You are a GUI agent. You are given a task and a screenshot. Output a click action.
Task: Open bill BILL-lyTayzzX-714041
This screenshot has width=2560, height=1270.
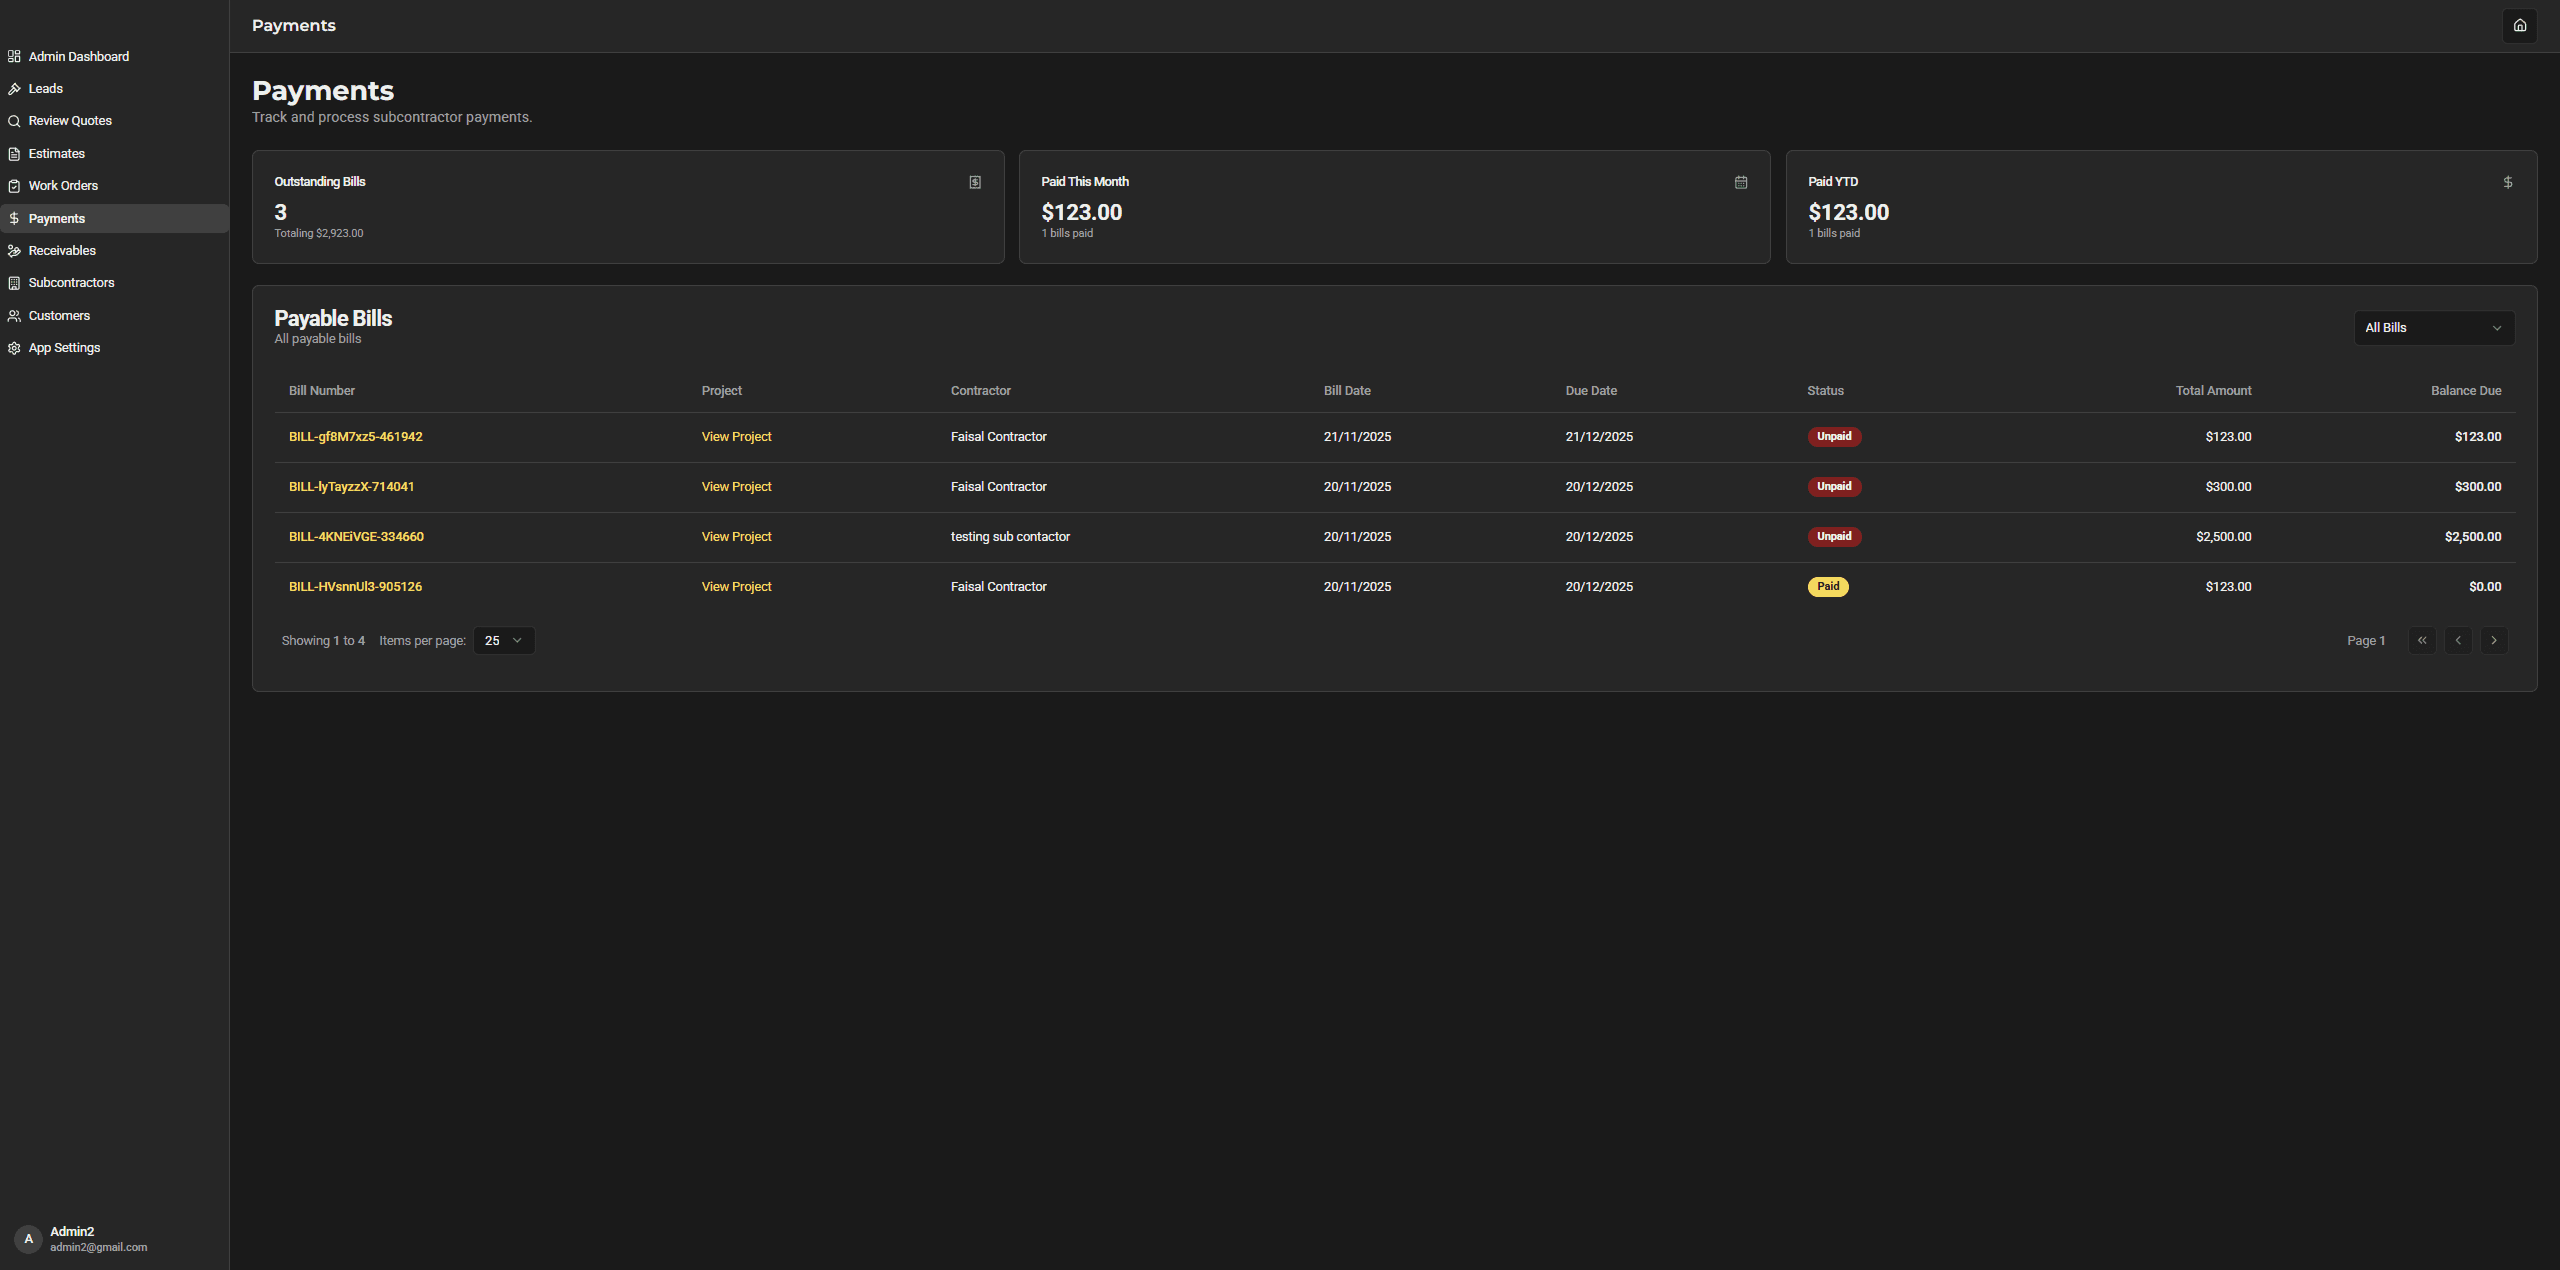pyautogui.click(x=352, y=487)
